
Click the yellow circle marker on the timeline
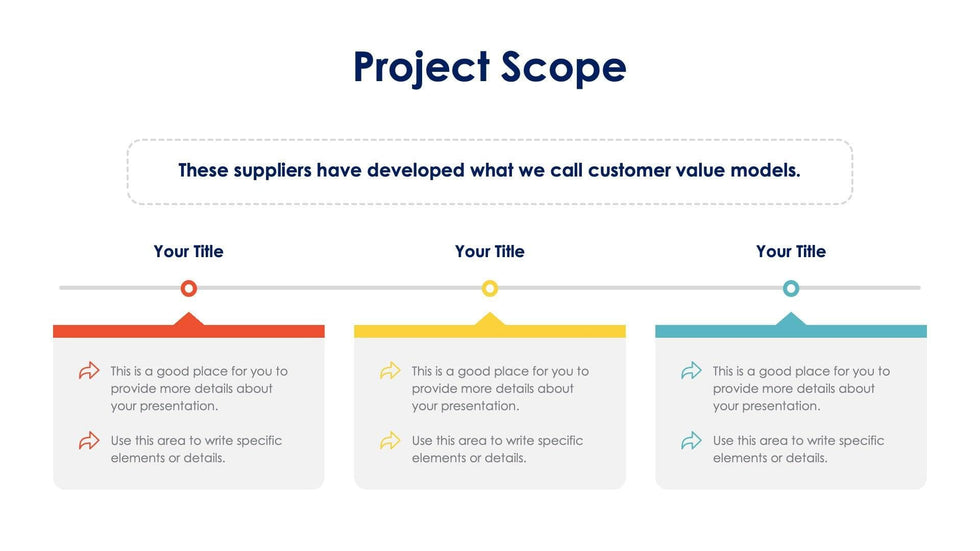click(x=490, y=288)
